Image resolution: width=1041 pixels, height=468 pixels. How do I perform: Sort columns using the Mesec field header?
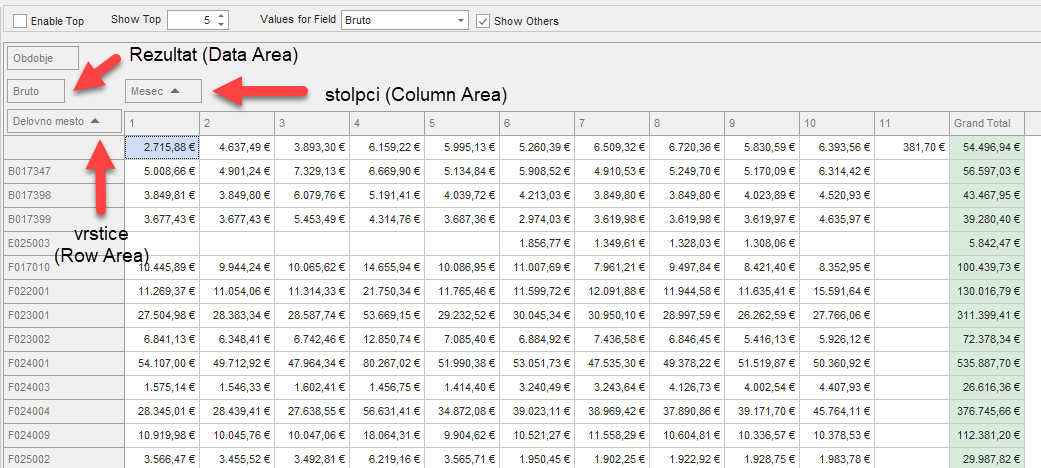163,91
